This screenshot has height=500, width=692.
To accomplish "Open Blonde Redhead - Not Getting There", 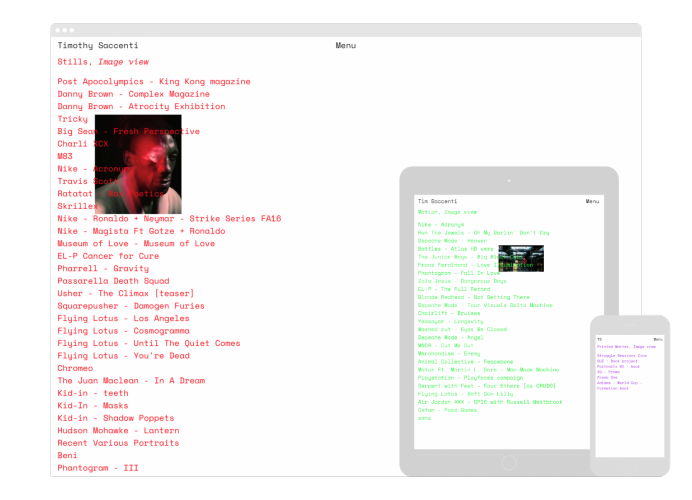I will 474,297.
